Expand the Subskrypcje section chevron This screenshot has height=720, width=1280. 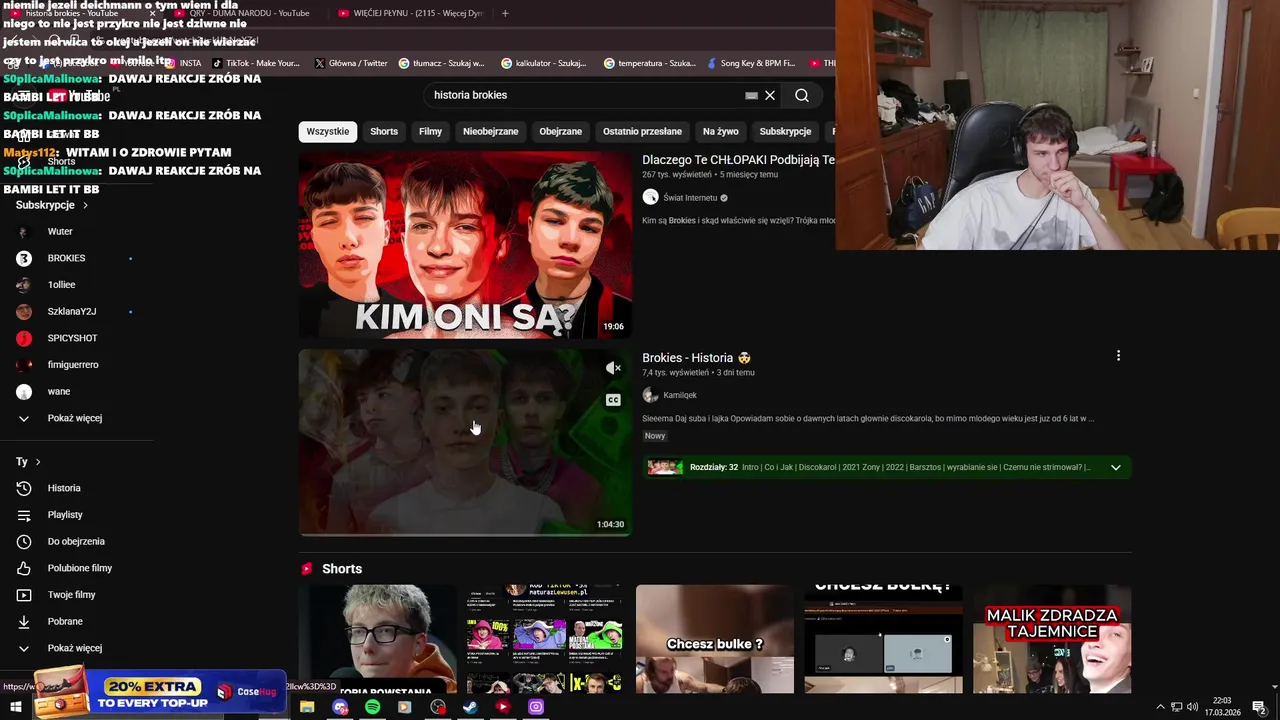click(x=85, y=205)
